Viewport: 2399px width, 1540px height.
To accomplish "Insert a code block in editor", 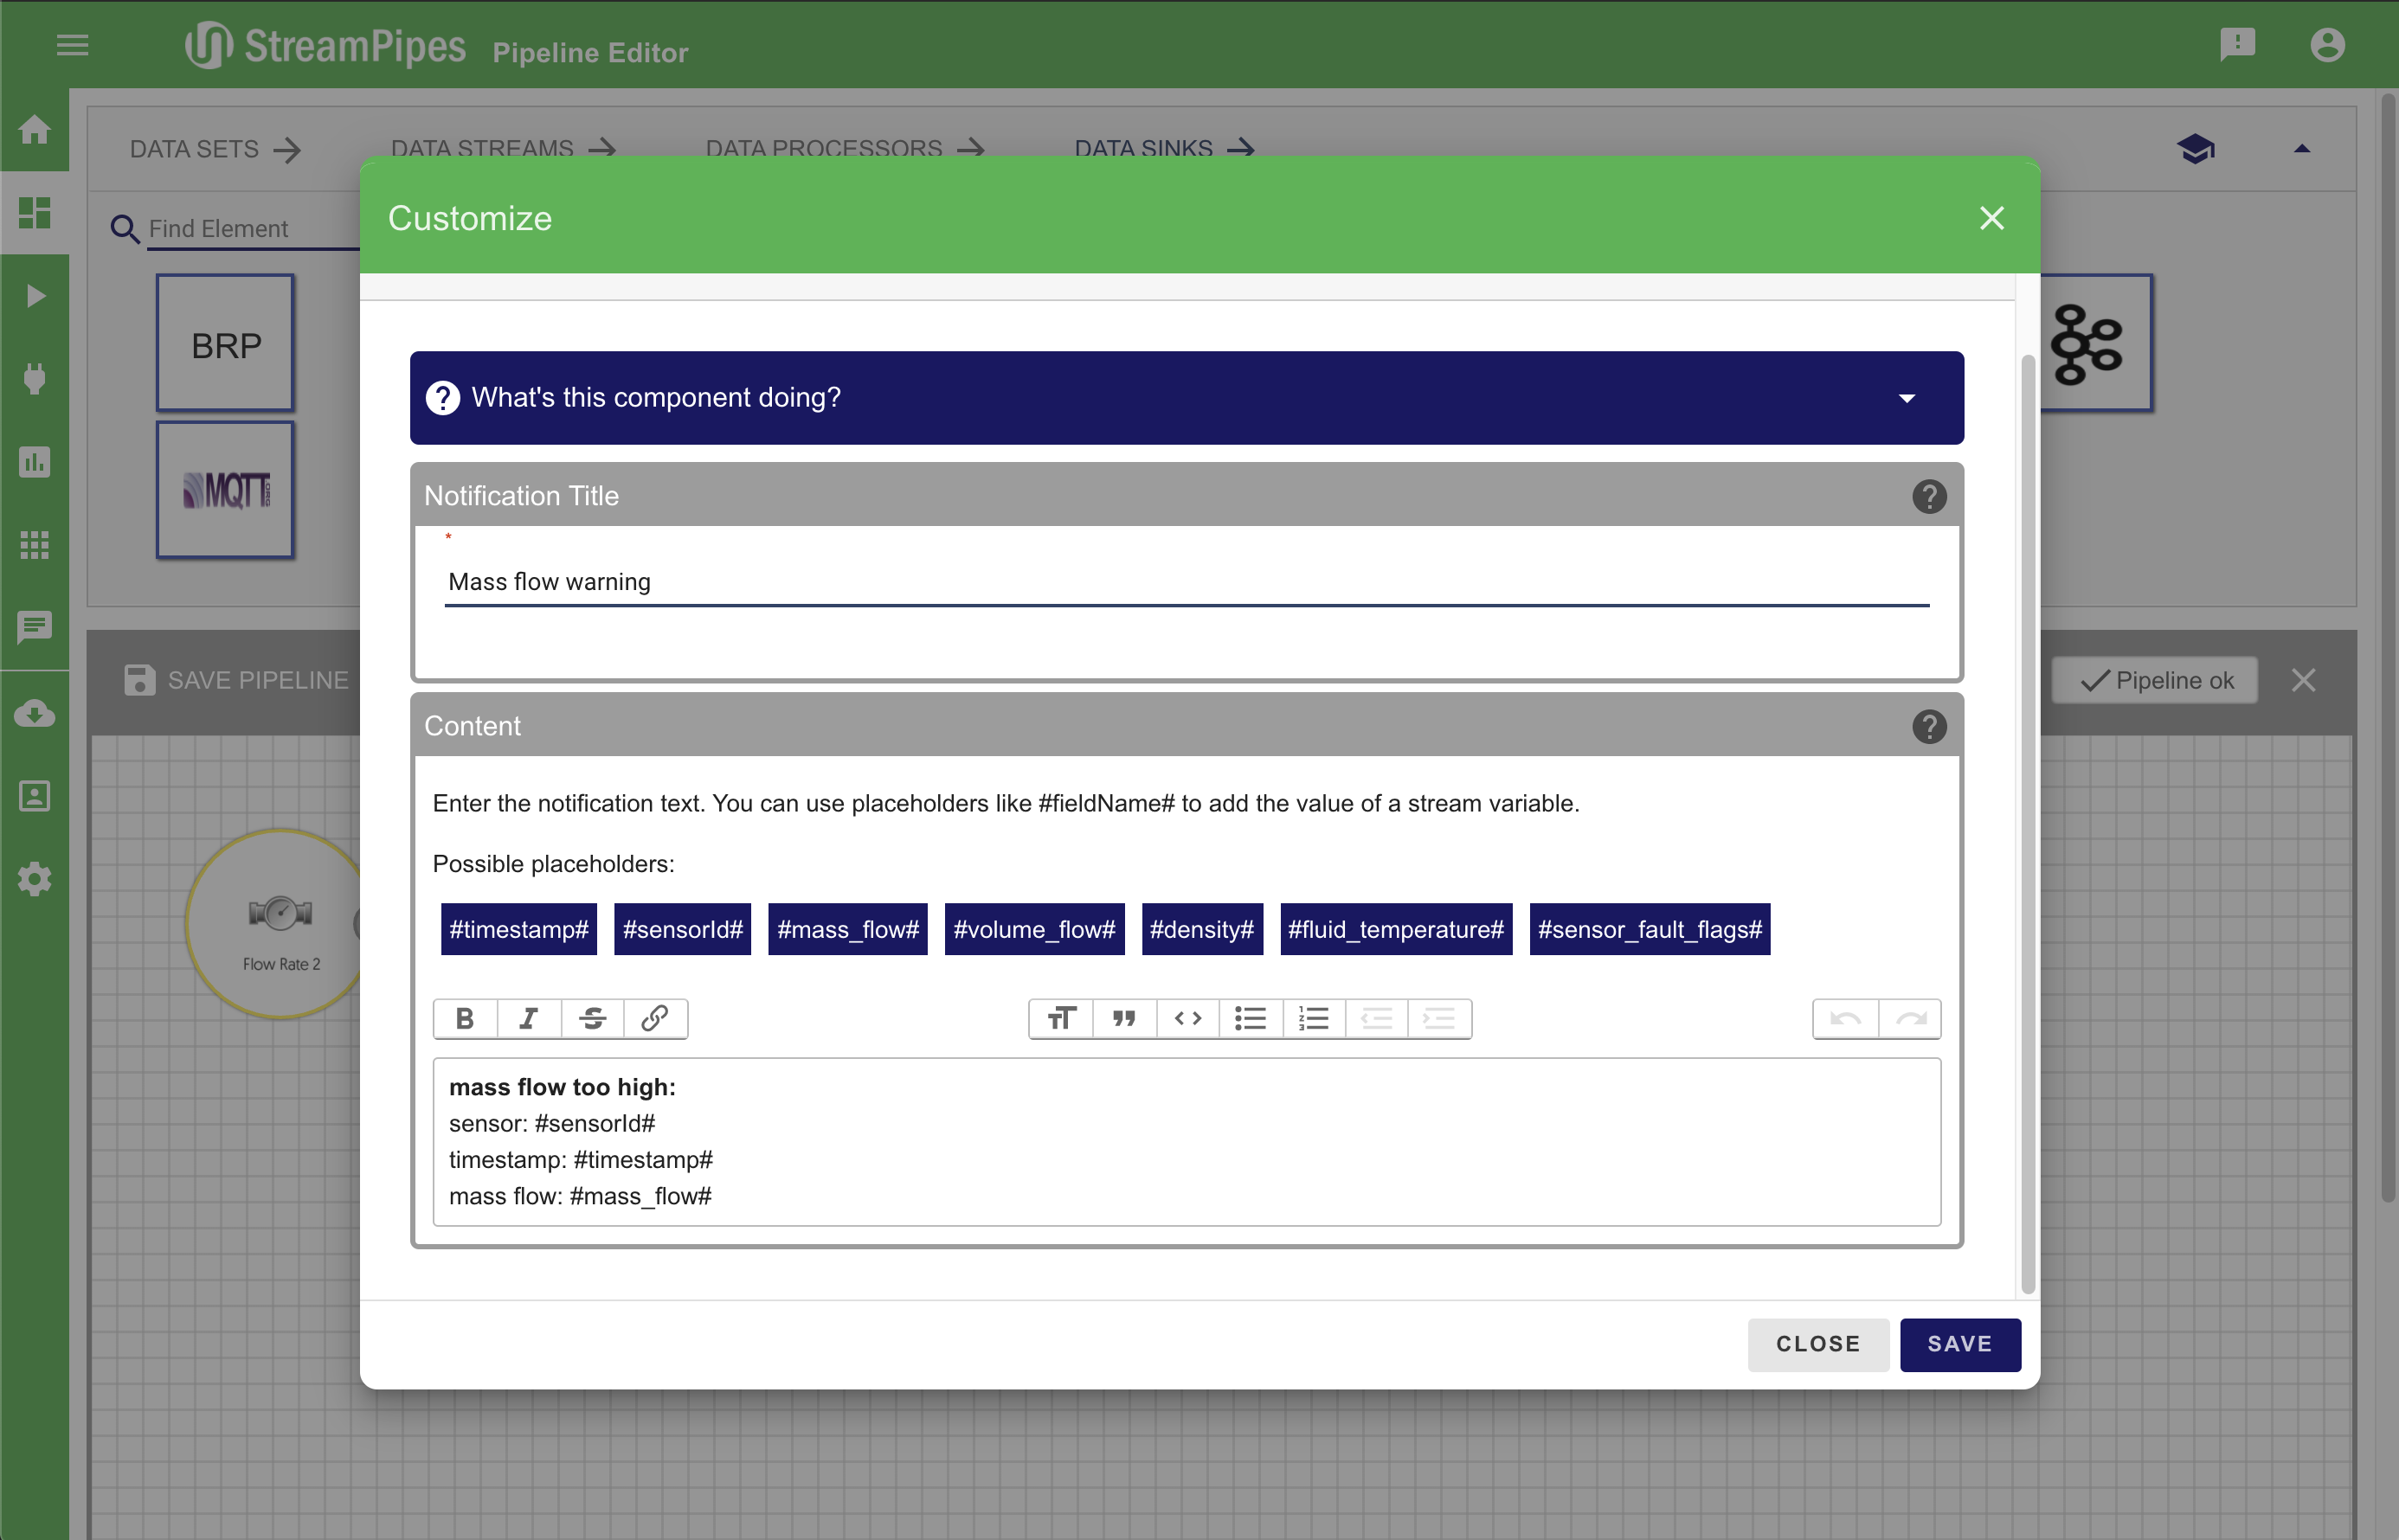I will tap(1187, 1018).
